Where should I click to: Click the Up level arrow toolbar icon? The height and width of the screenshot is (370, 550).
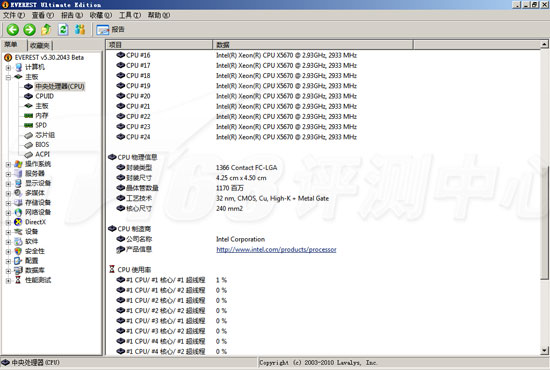tap(46, 29)
